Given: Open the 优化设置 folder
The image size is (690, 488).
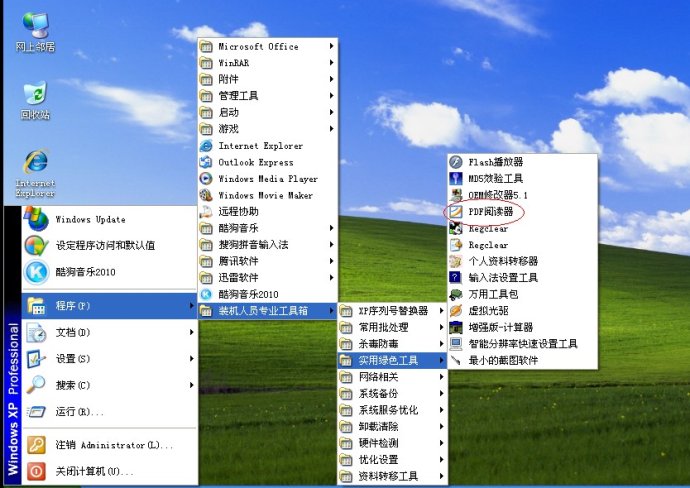Looking at the screenshot, I should pos(392,459).
